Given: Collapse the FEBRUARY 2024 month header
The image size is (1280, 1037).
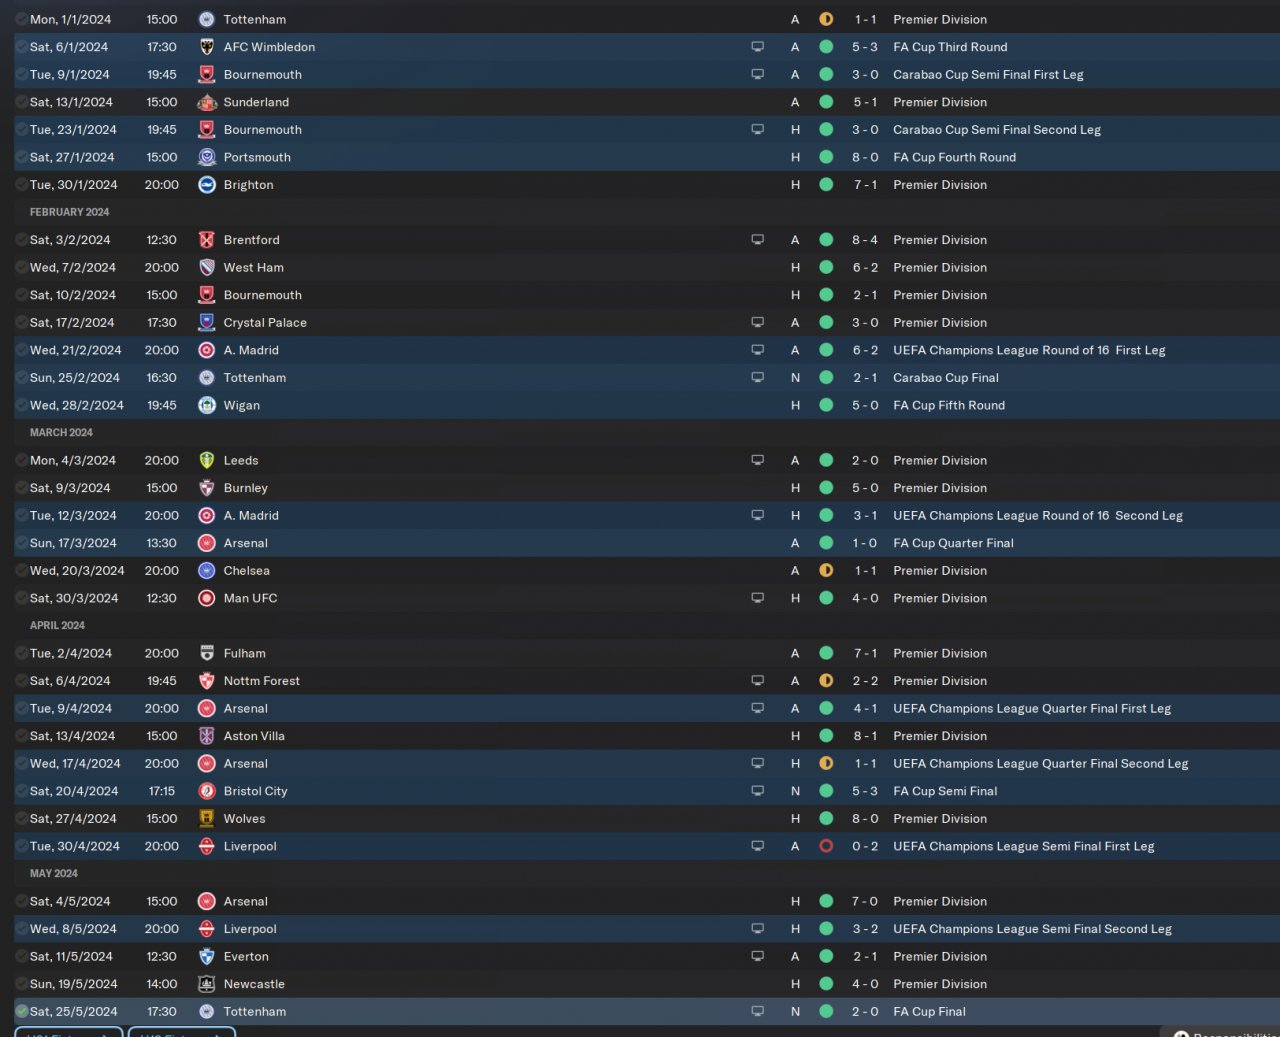Looking at the screenshot, I should click(x=69, y=212).
